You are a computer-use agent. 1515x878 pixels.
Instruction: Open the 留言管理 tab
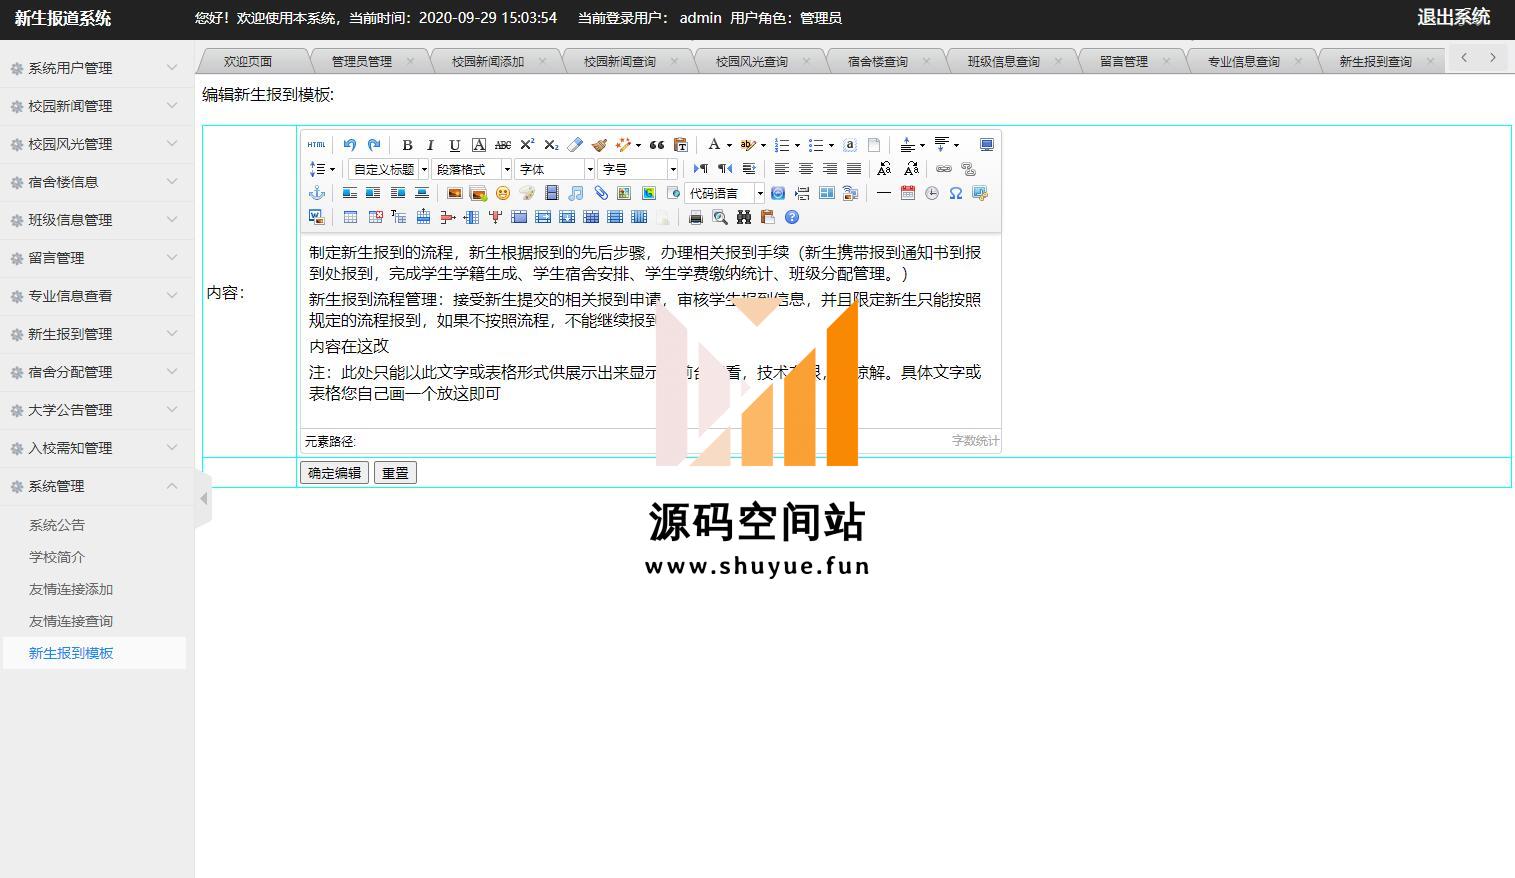[1123, 62]
